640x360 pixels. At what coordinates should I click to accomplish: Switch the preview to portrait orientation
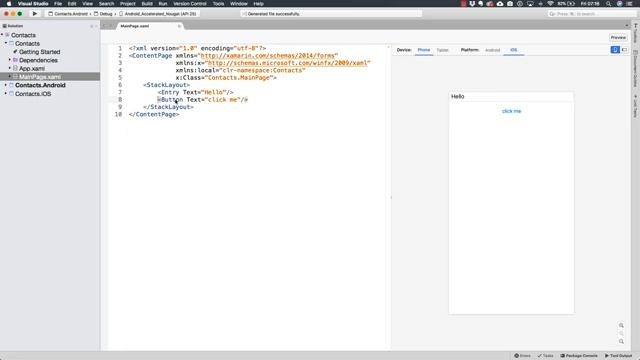click(x=615, y=49)
